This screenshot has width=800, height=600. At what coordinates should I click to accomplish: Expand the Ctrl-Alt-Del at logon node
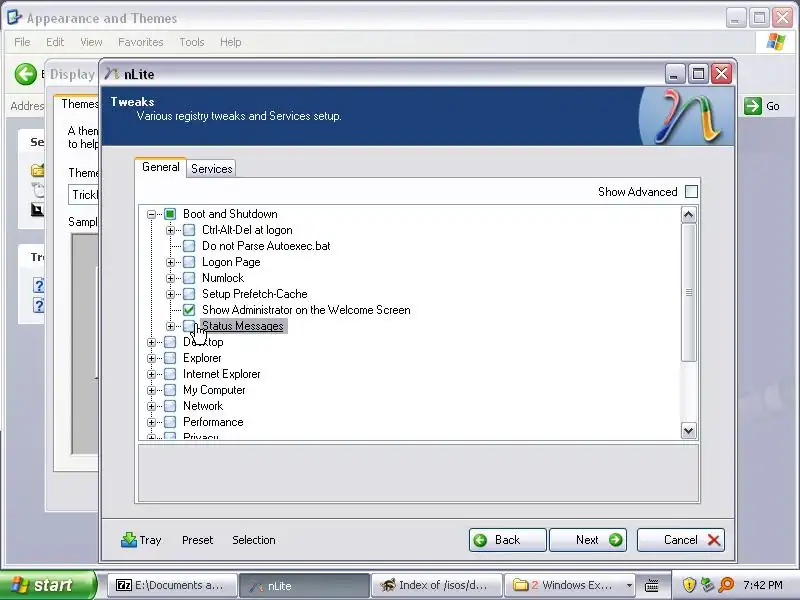click(x=170, y=230)
